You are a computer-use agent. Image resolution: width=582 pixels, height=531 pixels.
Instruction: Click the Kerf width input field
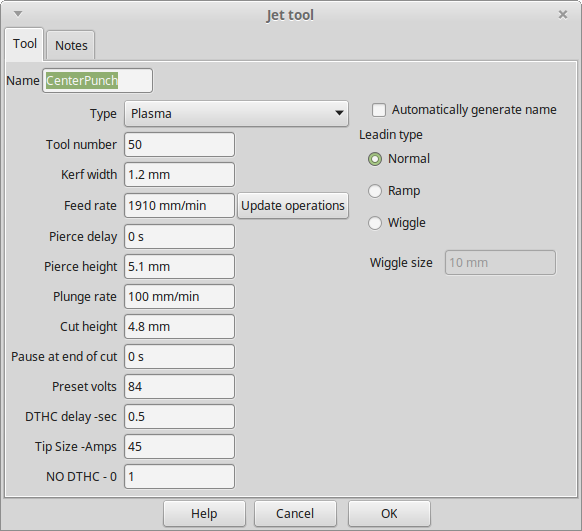pyautogui.click(x=179, y=175)
